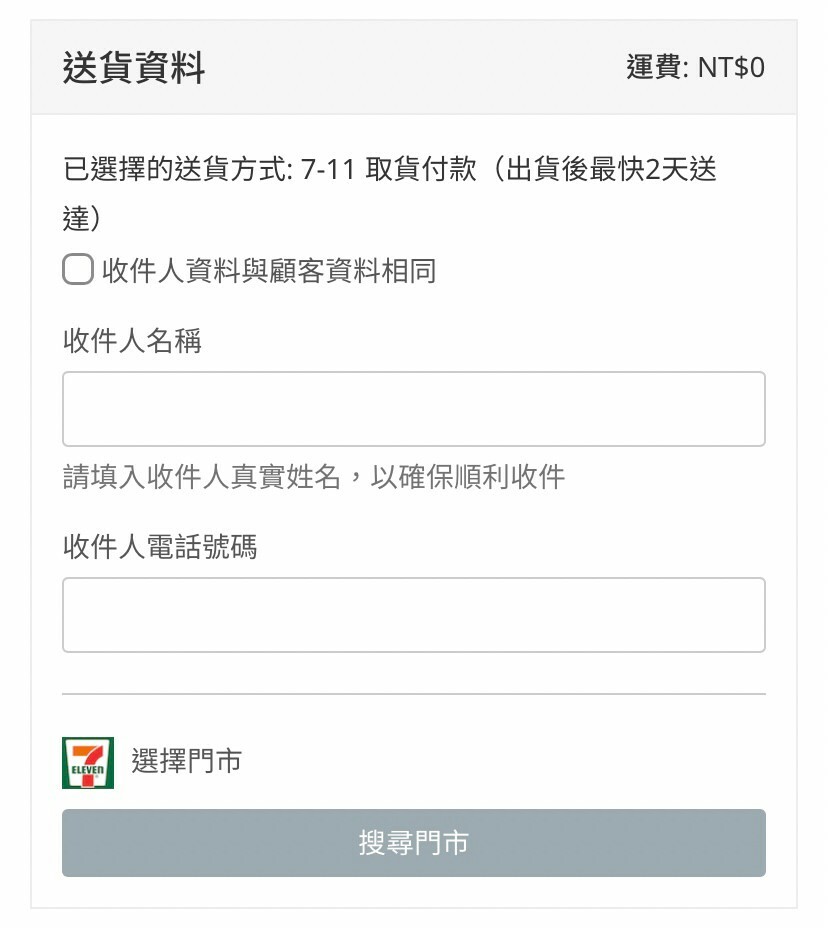Image resolution: width=828 pixels, height=928 pixels.
Task: Click the 收件人電話號碼 field label
Action: pos(160,546)
